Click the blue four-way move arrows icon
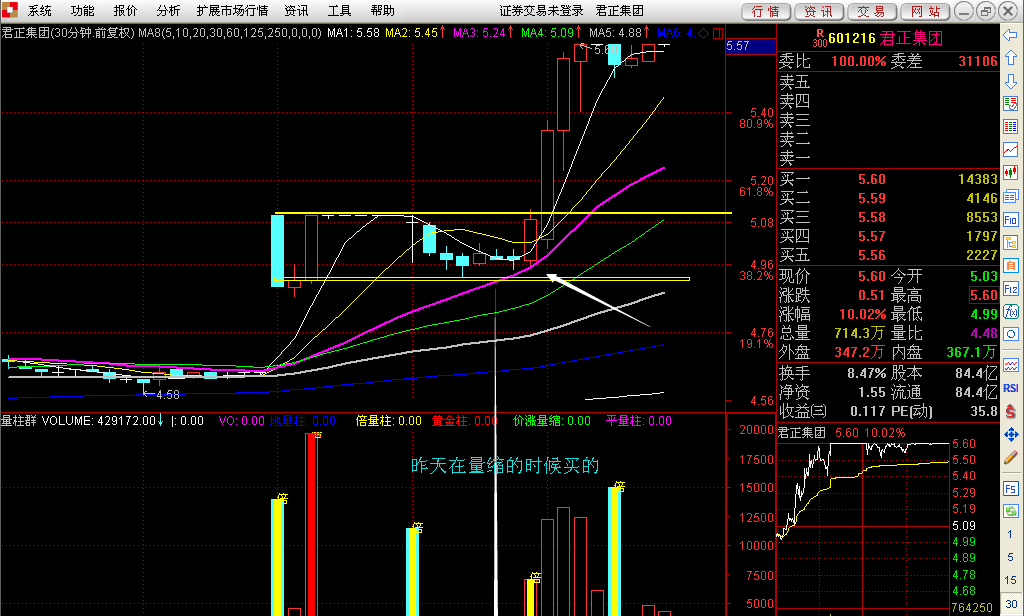This screenshot has width=1024, height=616. 1010,434
